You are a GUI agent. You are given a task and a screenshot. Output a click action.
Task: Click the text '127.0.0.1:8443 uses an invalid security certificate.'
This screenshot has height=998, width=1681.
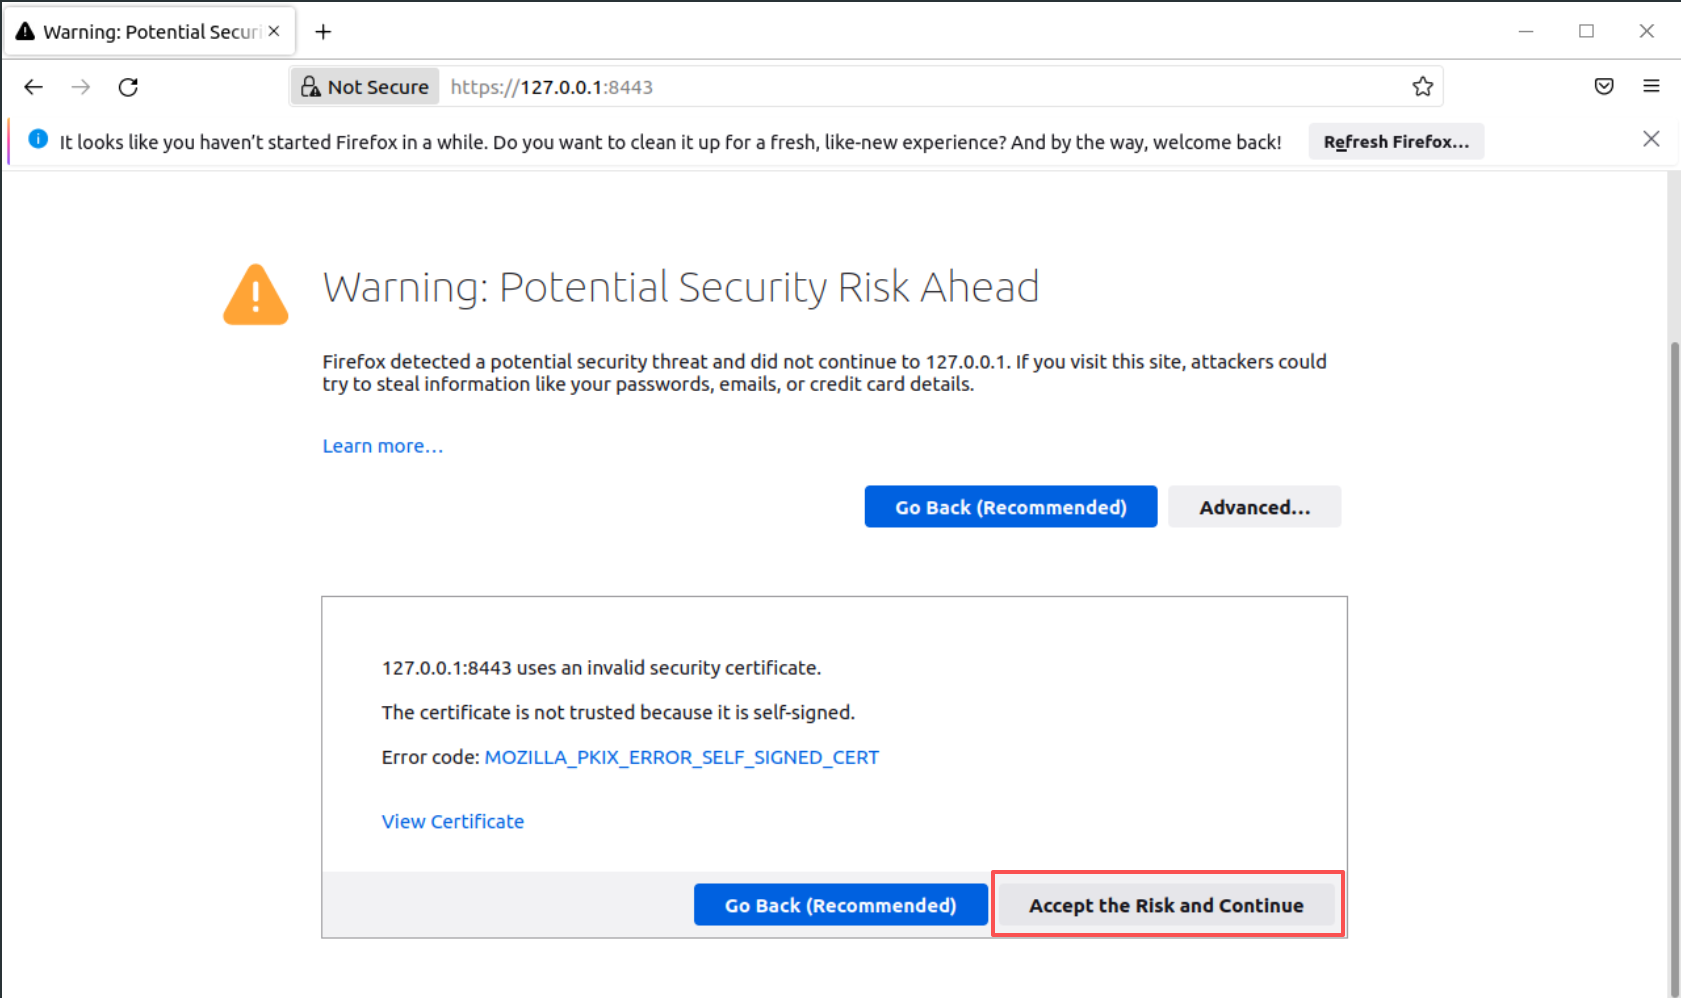601,668
